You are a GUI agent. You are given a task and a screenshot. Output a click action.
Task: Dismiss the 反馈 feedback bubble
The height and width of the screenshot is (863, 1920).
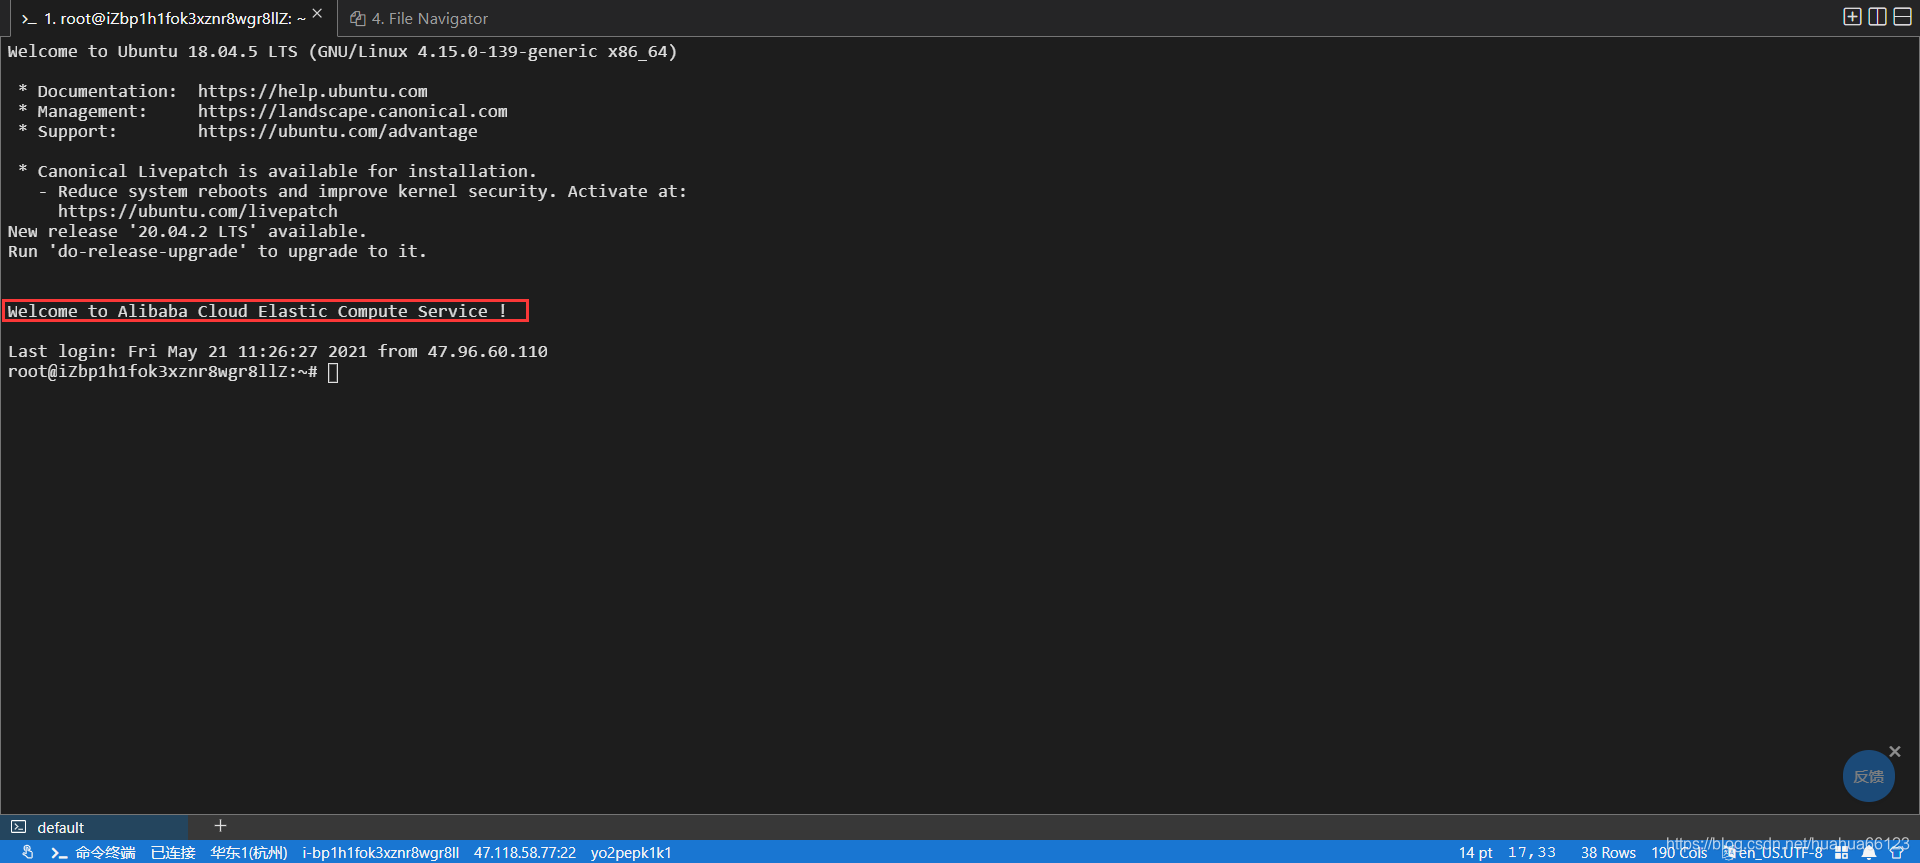[x=1894, y=751]
